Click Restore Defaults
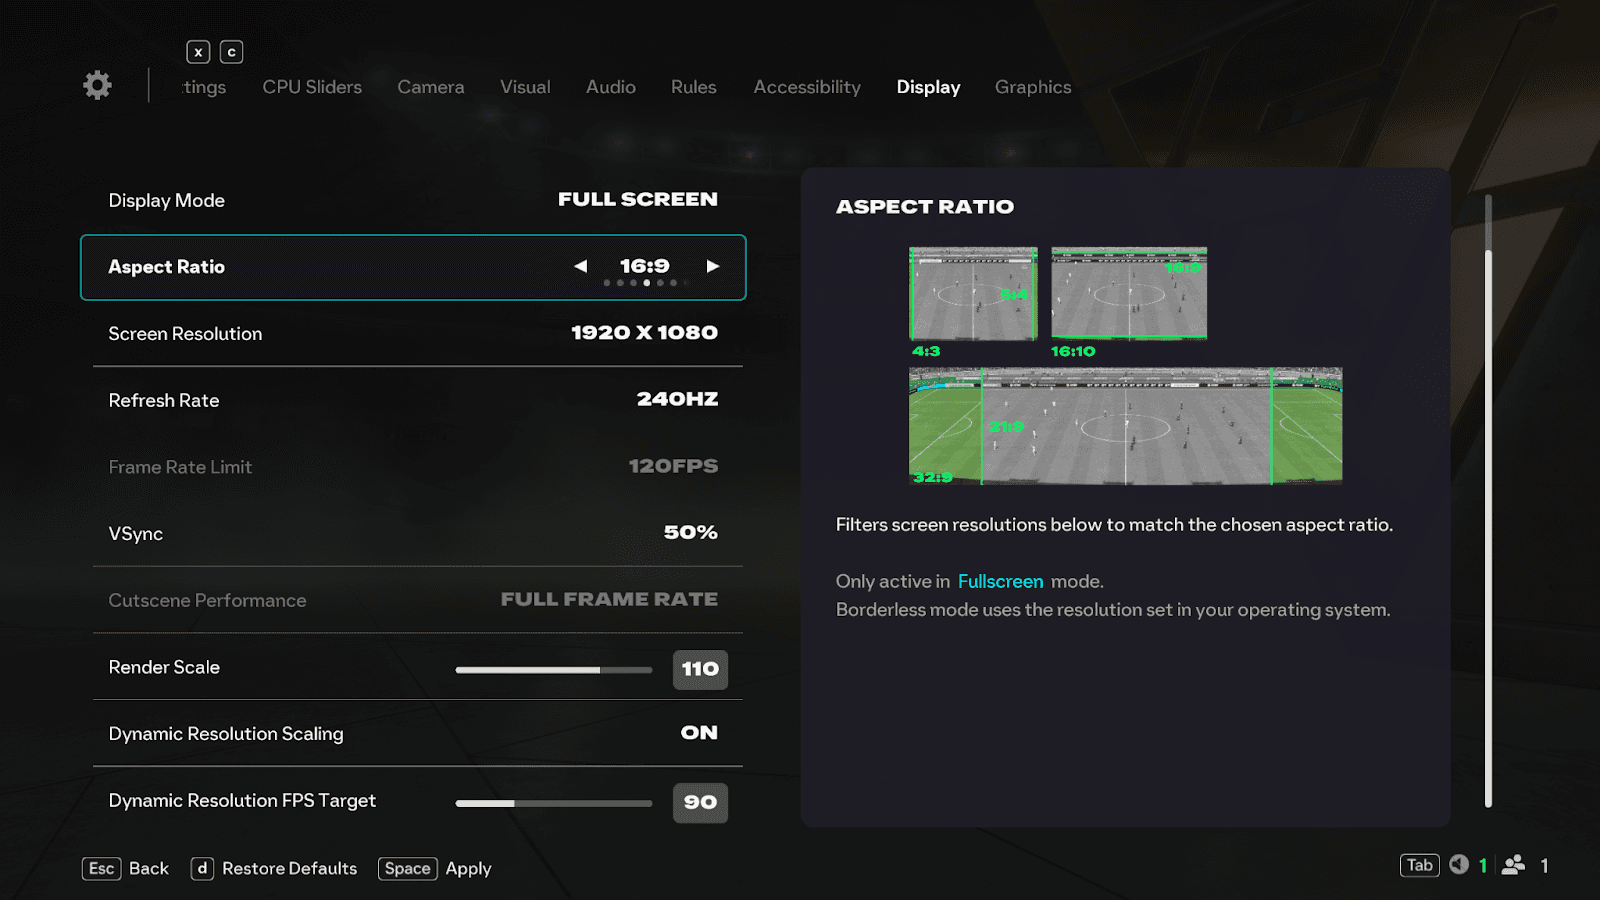The width and height of the screenshot is (1600, 900). click(289, 868)
